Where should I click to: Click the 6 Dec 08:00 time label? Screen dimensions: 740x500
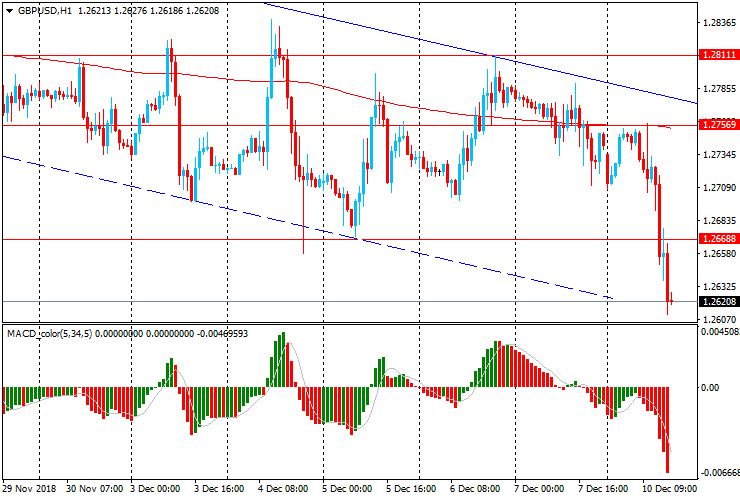[473, 489]
